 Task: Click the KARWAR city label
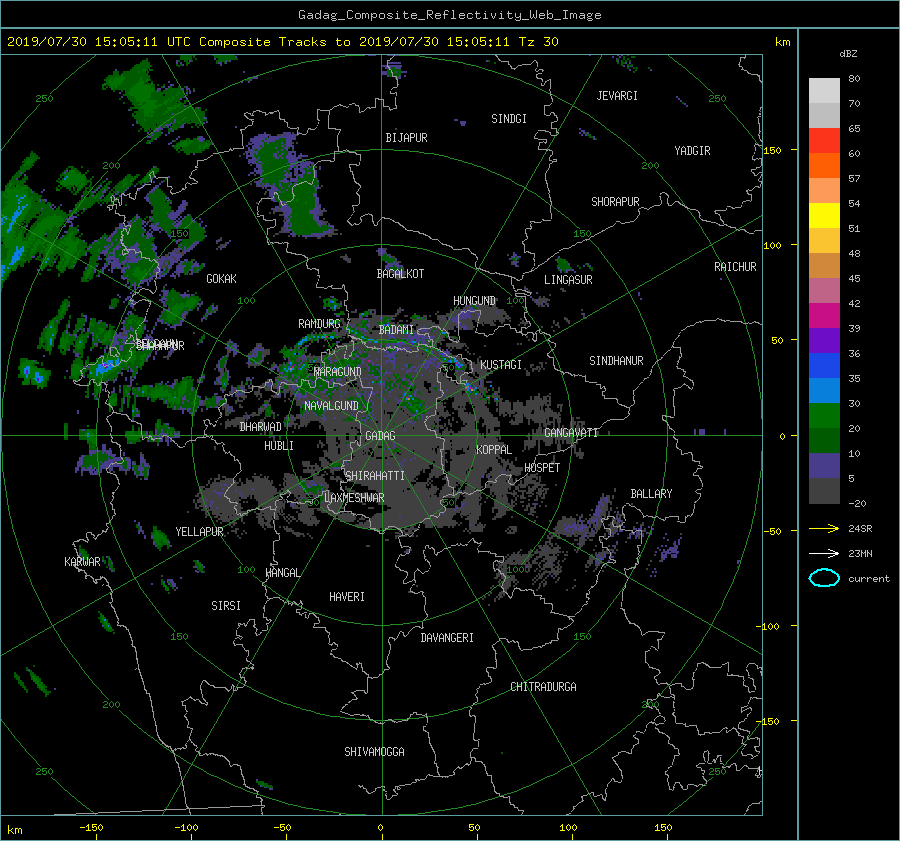82,562
